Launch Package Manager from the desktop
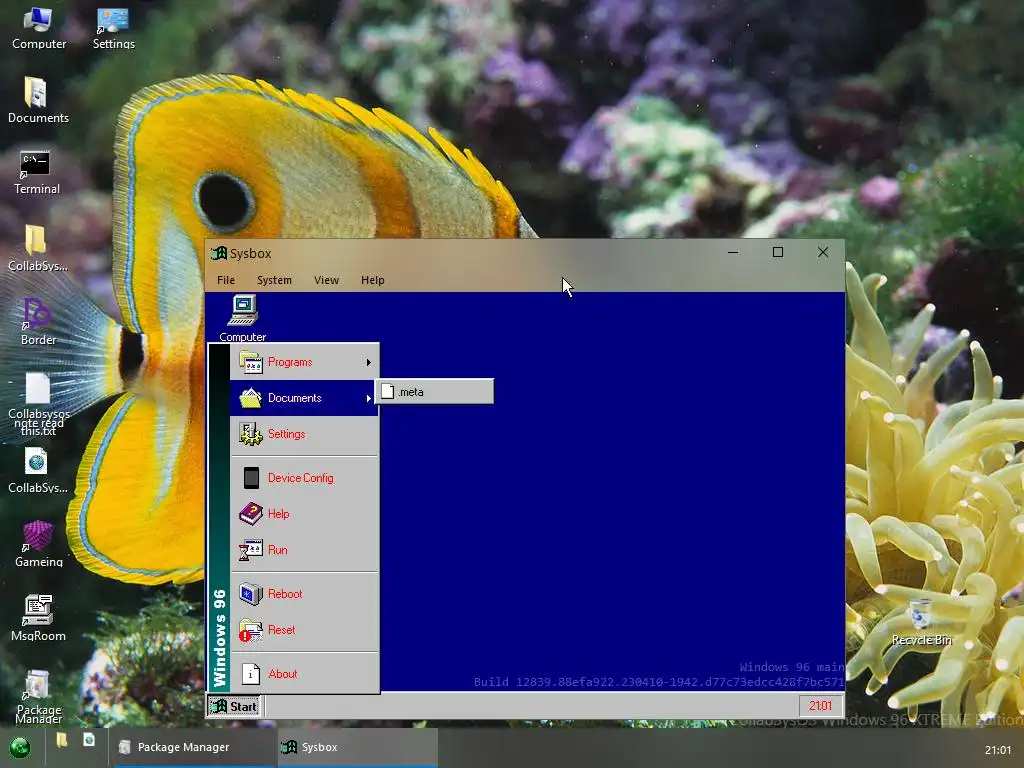 tap(38, 696)
